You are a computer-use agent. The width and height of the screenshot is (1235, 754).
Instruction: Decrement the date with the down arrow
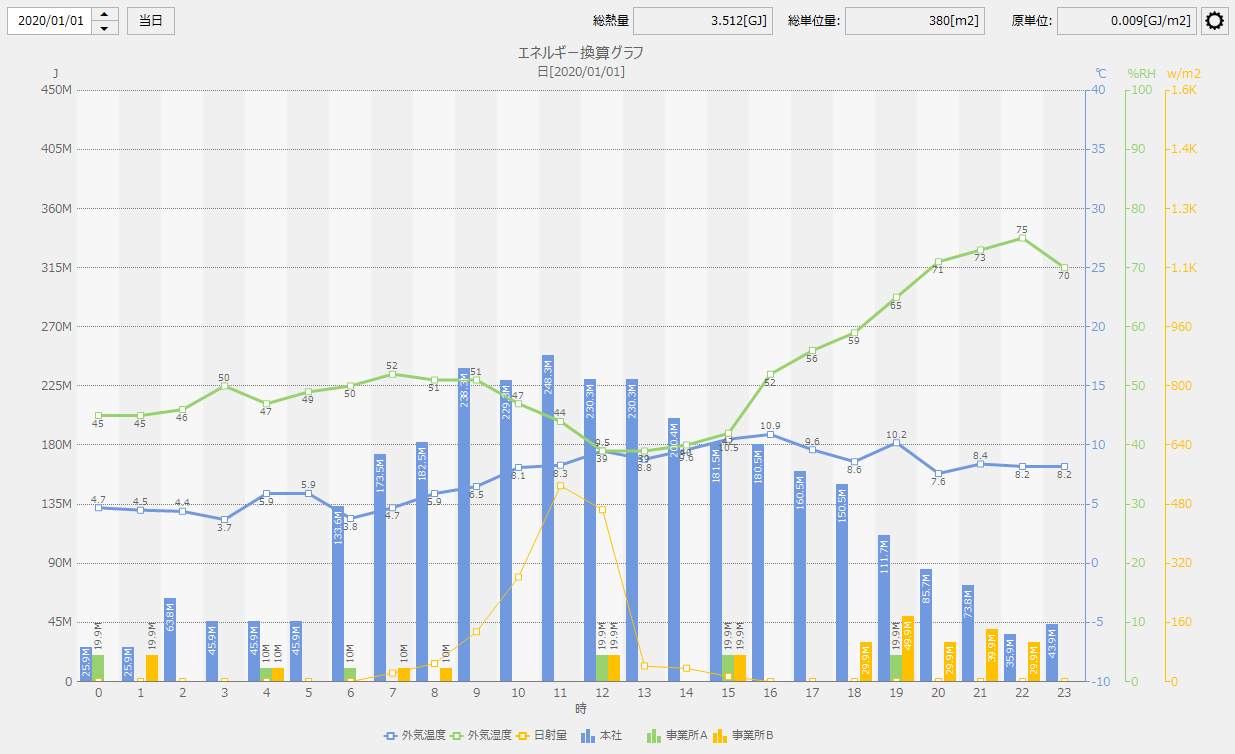(x=105, y=27)
